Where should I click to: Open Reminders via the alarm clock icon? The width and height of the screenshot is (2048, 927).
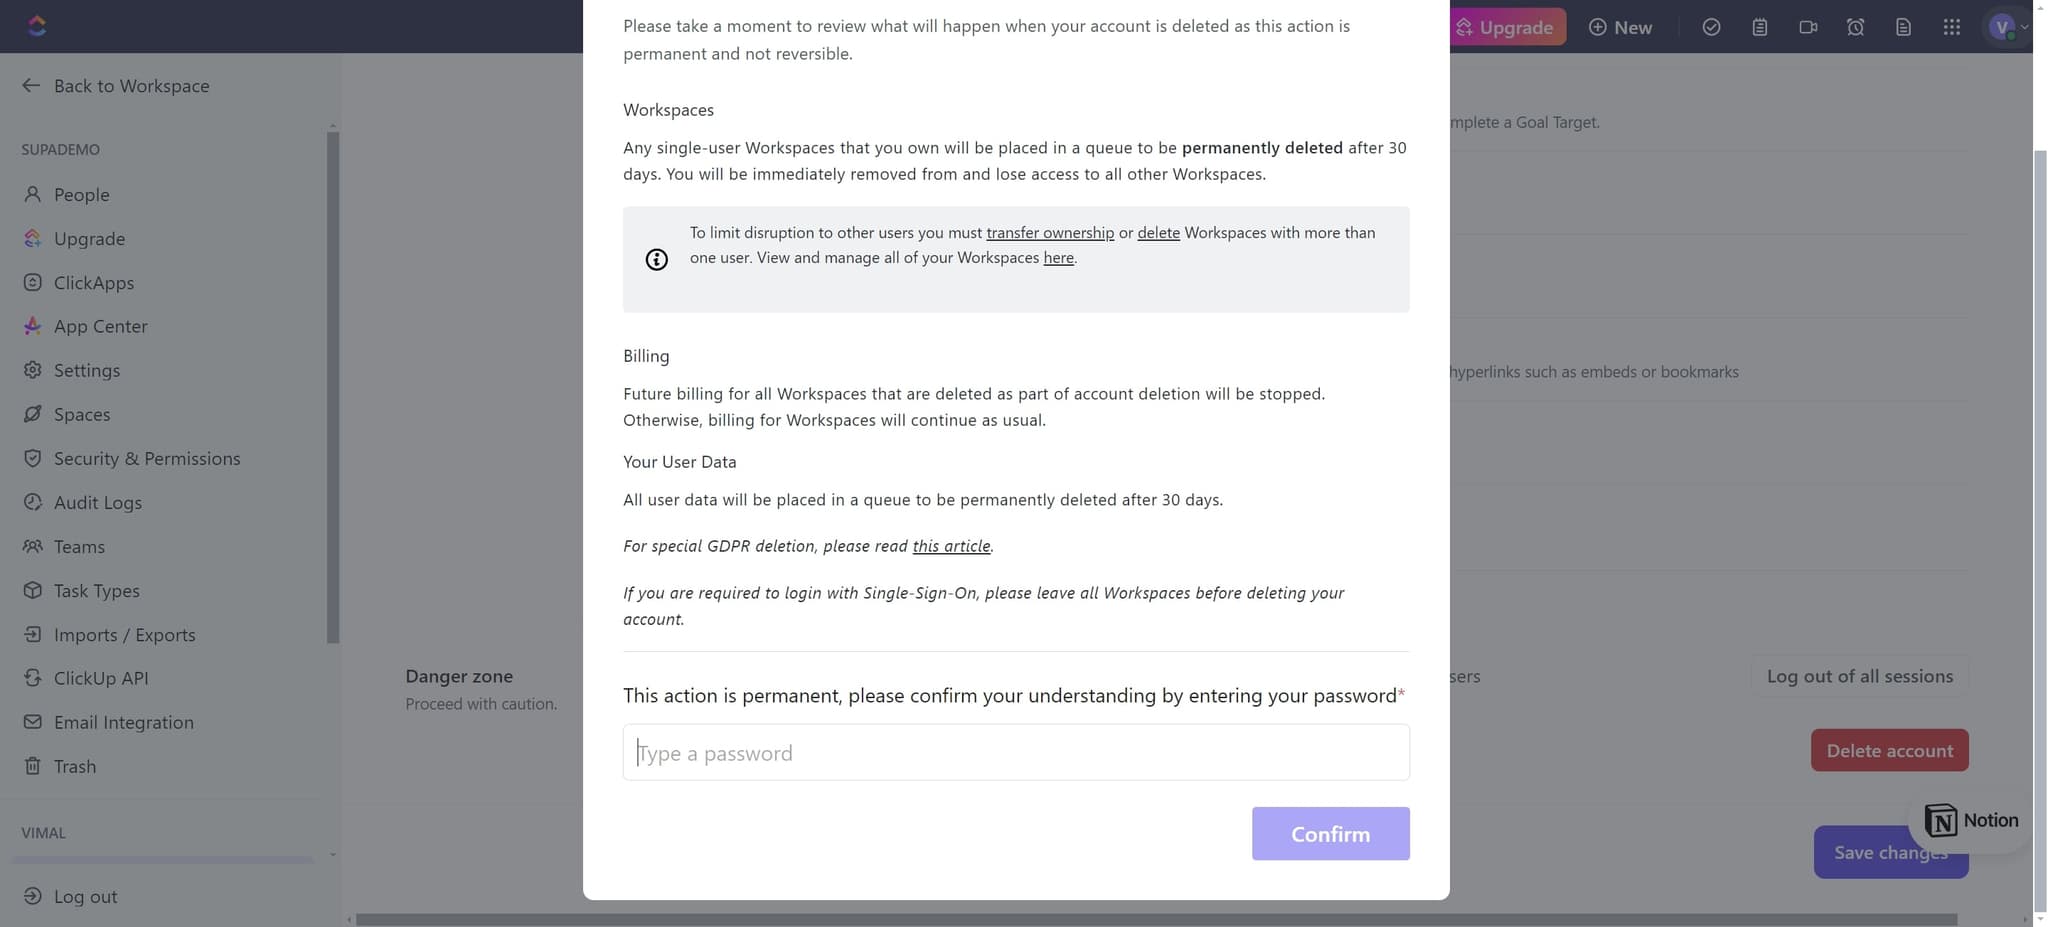point(1856,27)
